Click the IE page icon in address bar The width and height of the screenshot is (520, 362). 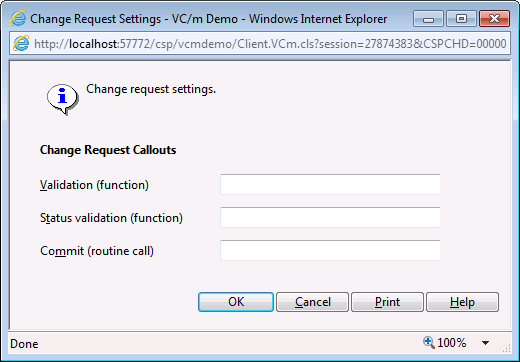pyautogui.click(x=21, y=44)
